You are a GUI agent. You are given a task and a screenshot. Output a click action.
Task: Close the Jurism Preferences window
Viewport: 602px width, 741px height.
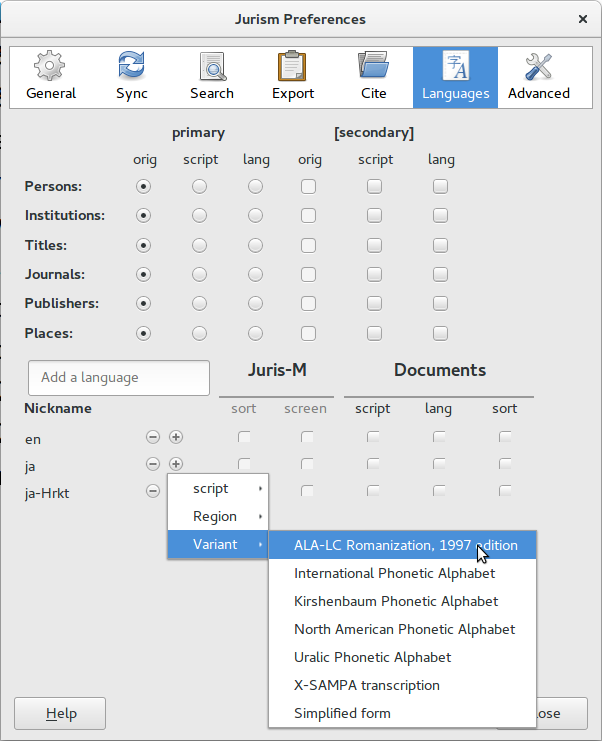(x=583, y=19)
